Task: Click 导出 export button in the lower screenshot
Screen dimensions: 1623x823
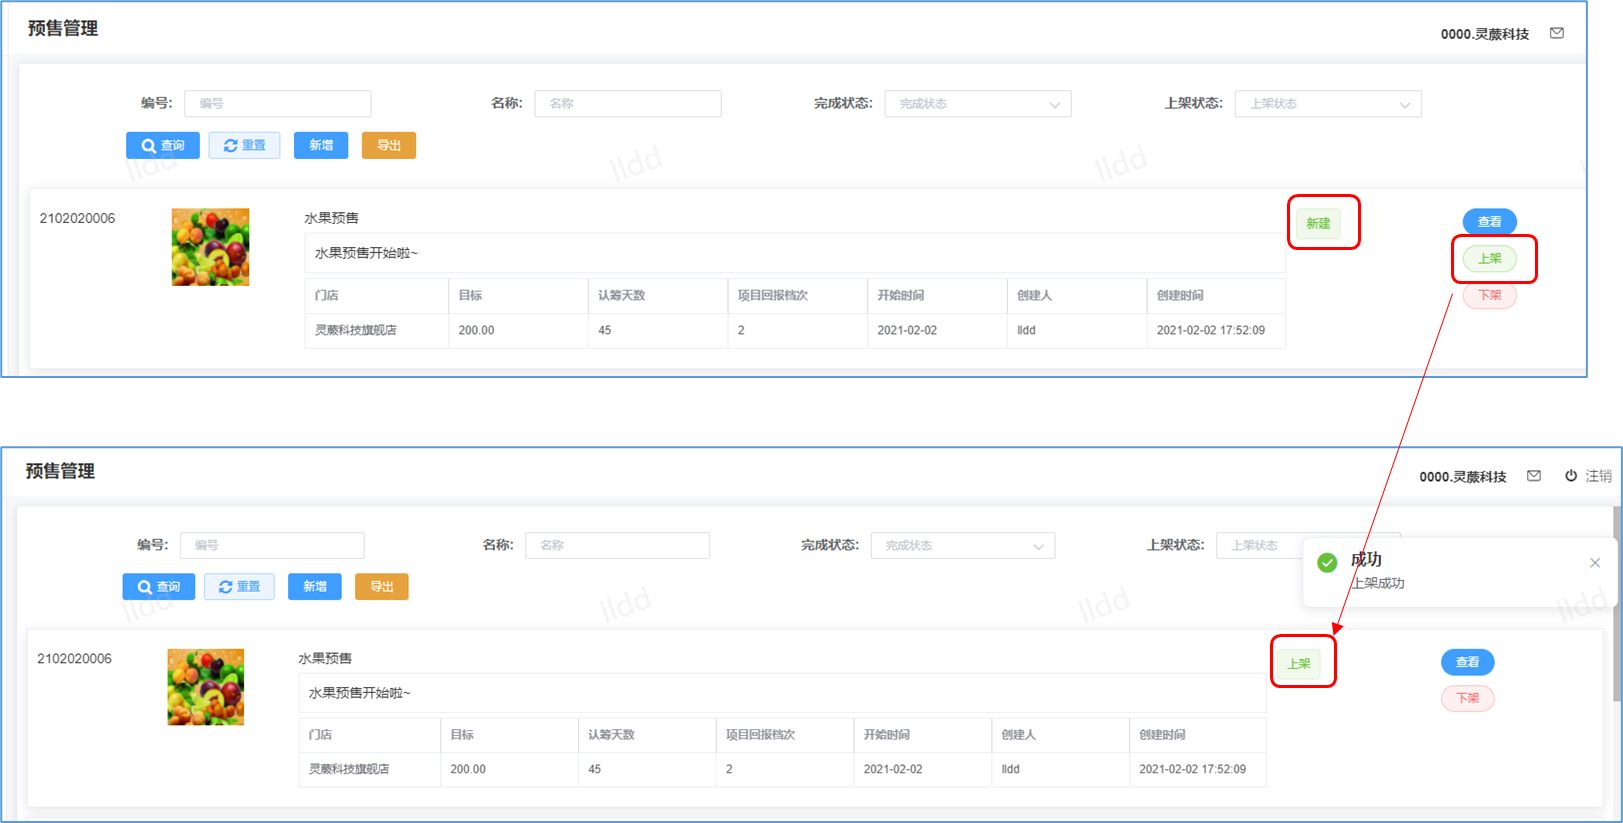Action: tap(382, 587)
